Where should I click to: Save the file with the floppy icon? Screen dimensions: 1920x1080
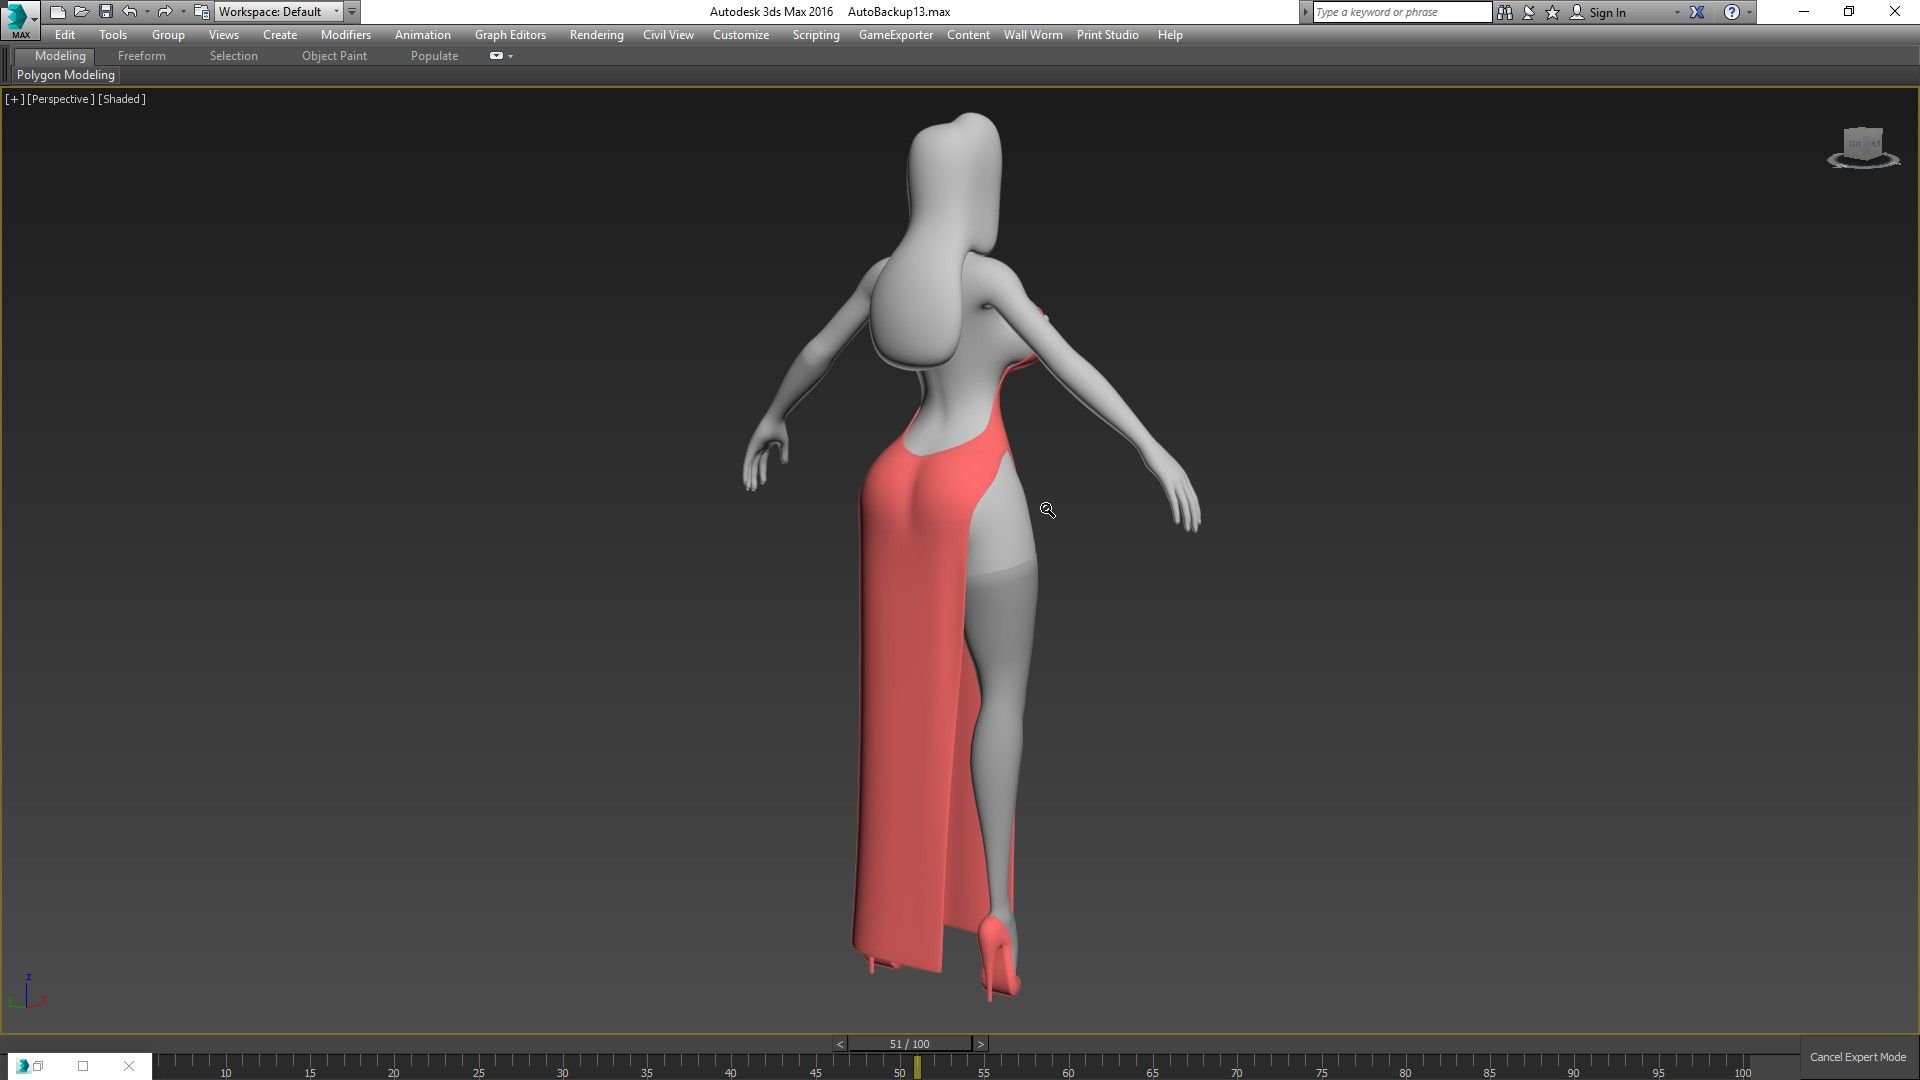coord(105,12)
